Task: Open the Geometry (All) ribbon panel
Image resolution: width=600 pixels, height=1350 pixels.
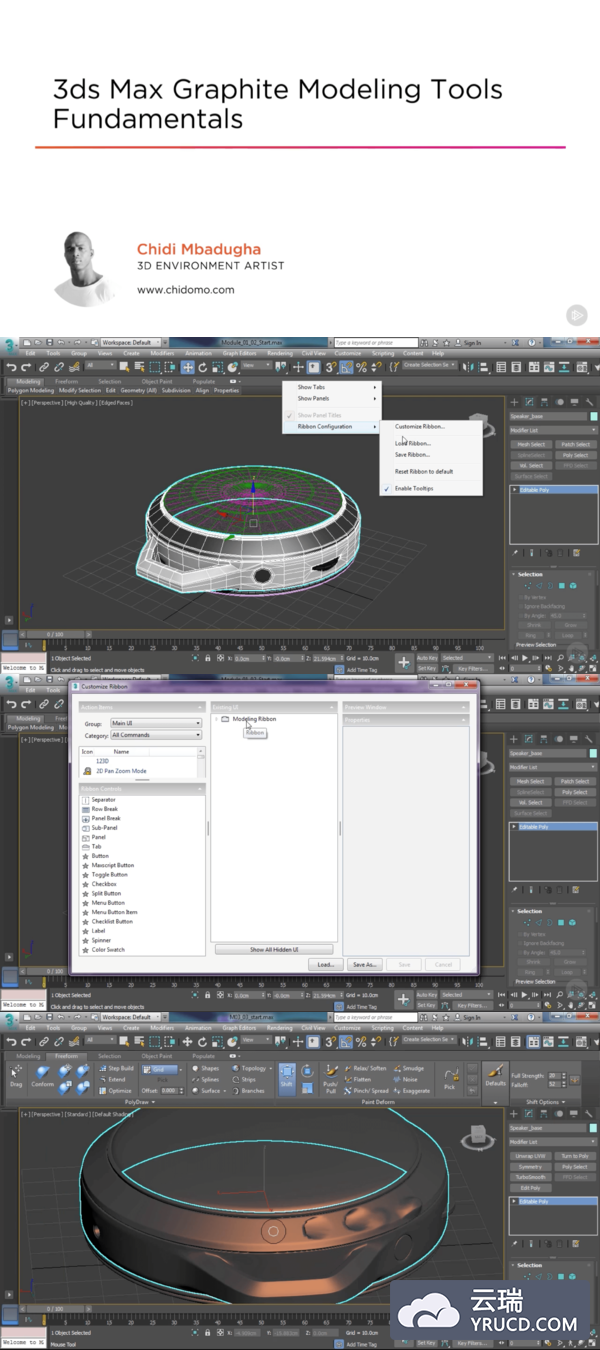Action: pos(139,391)
